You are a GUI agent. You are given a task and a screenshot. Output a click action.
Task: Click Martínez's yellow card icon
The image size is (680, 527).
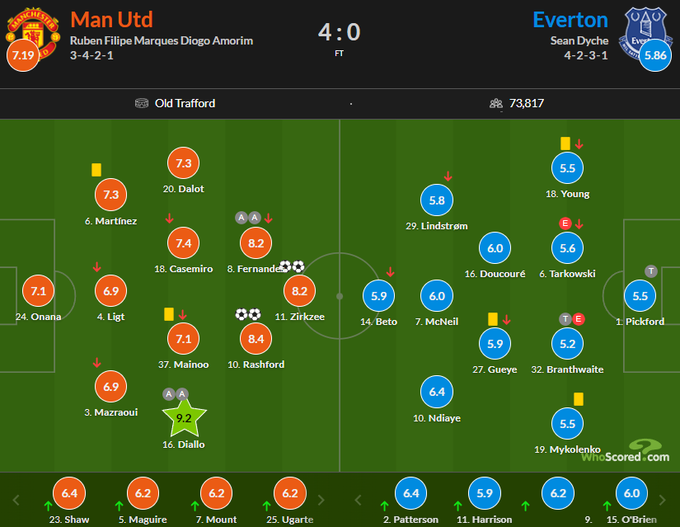coord(97,170)
